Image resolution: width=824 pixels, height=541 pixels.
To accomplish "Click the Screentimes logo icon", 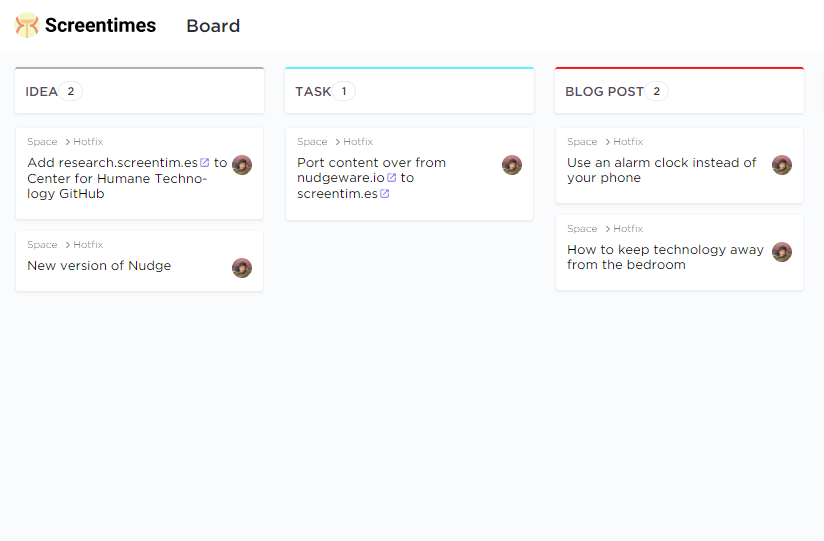I will 27,25.
